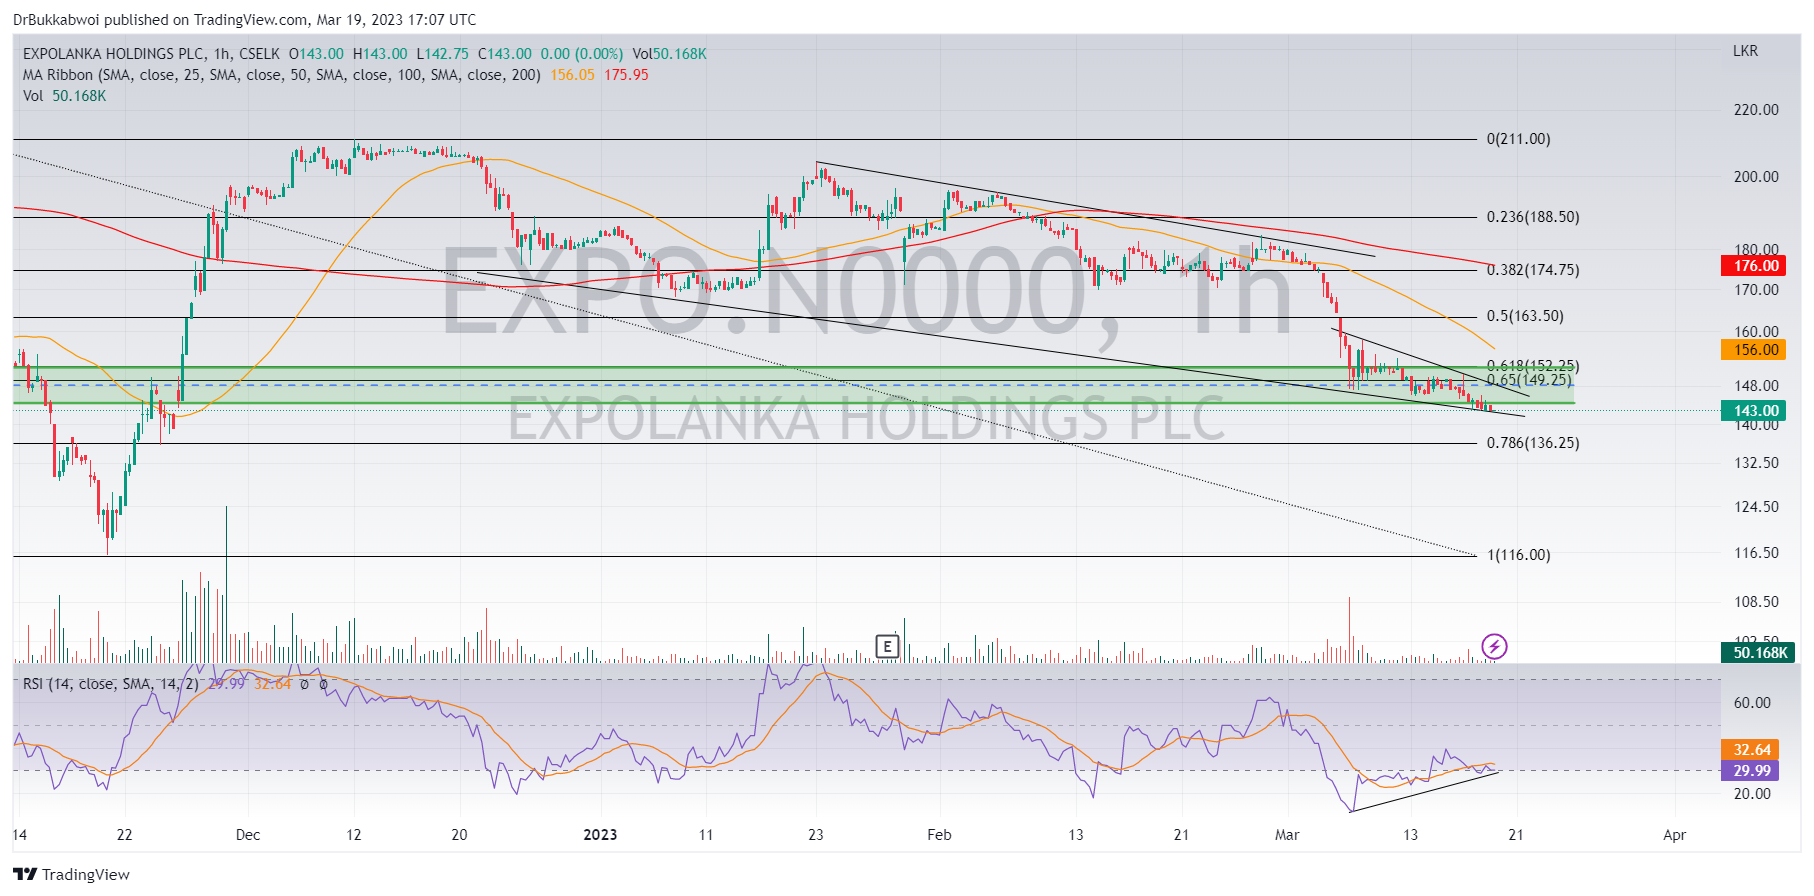Click the orange 32.64 RSI value tag
The height and width of the screenshot is (896, 1814).
[1751, 750]
